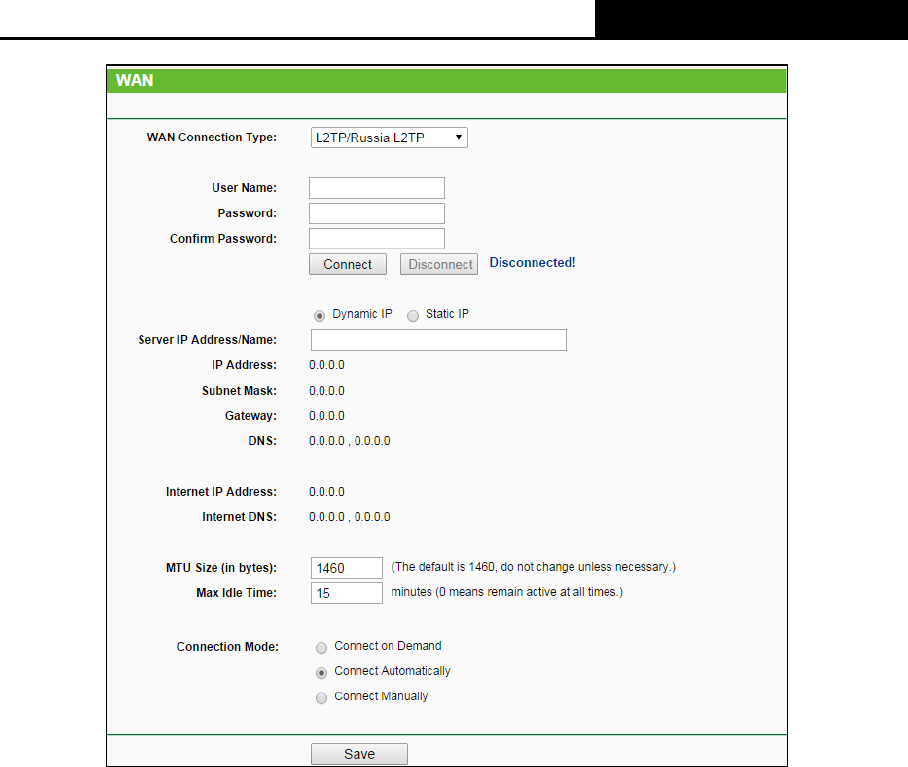Select the Dynamic IP radio button
Screen dimensions: 908x767
point(319,315)
